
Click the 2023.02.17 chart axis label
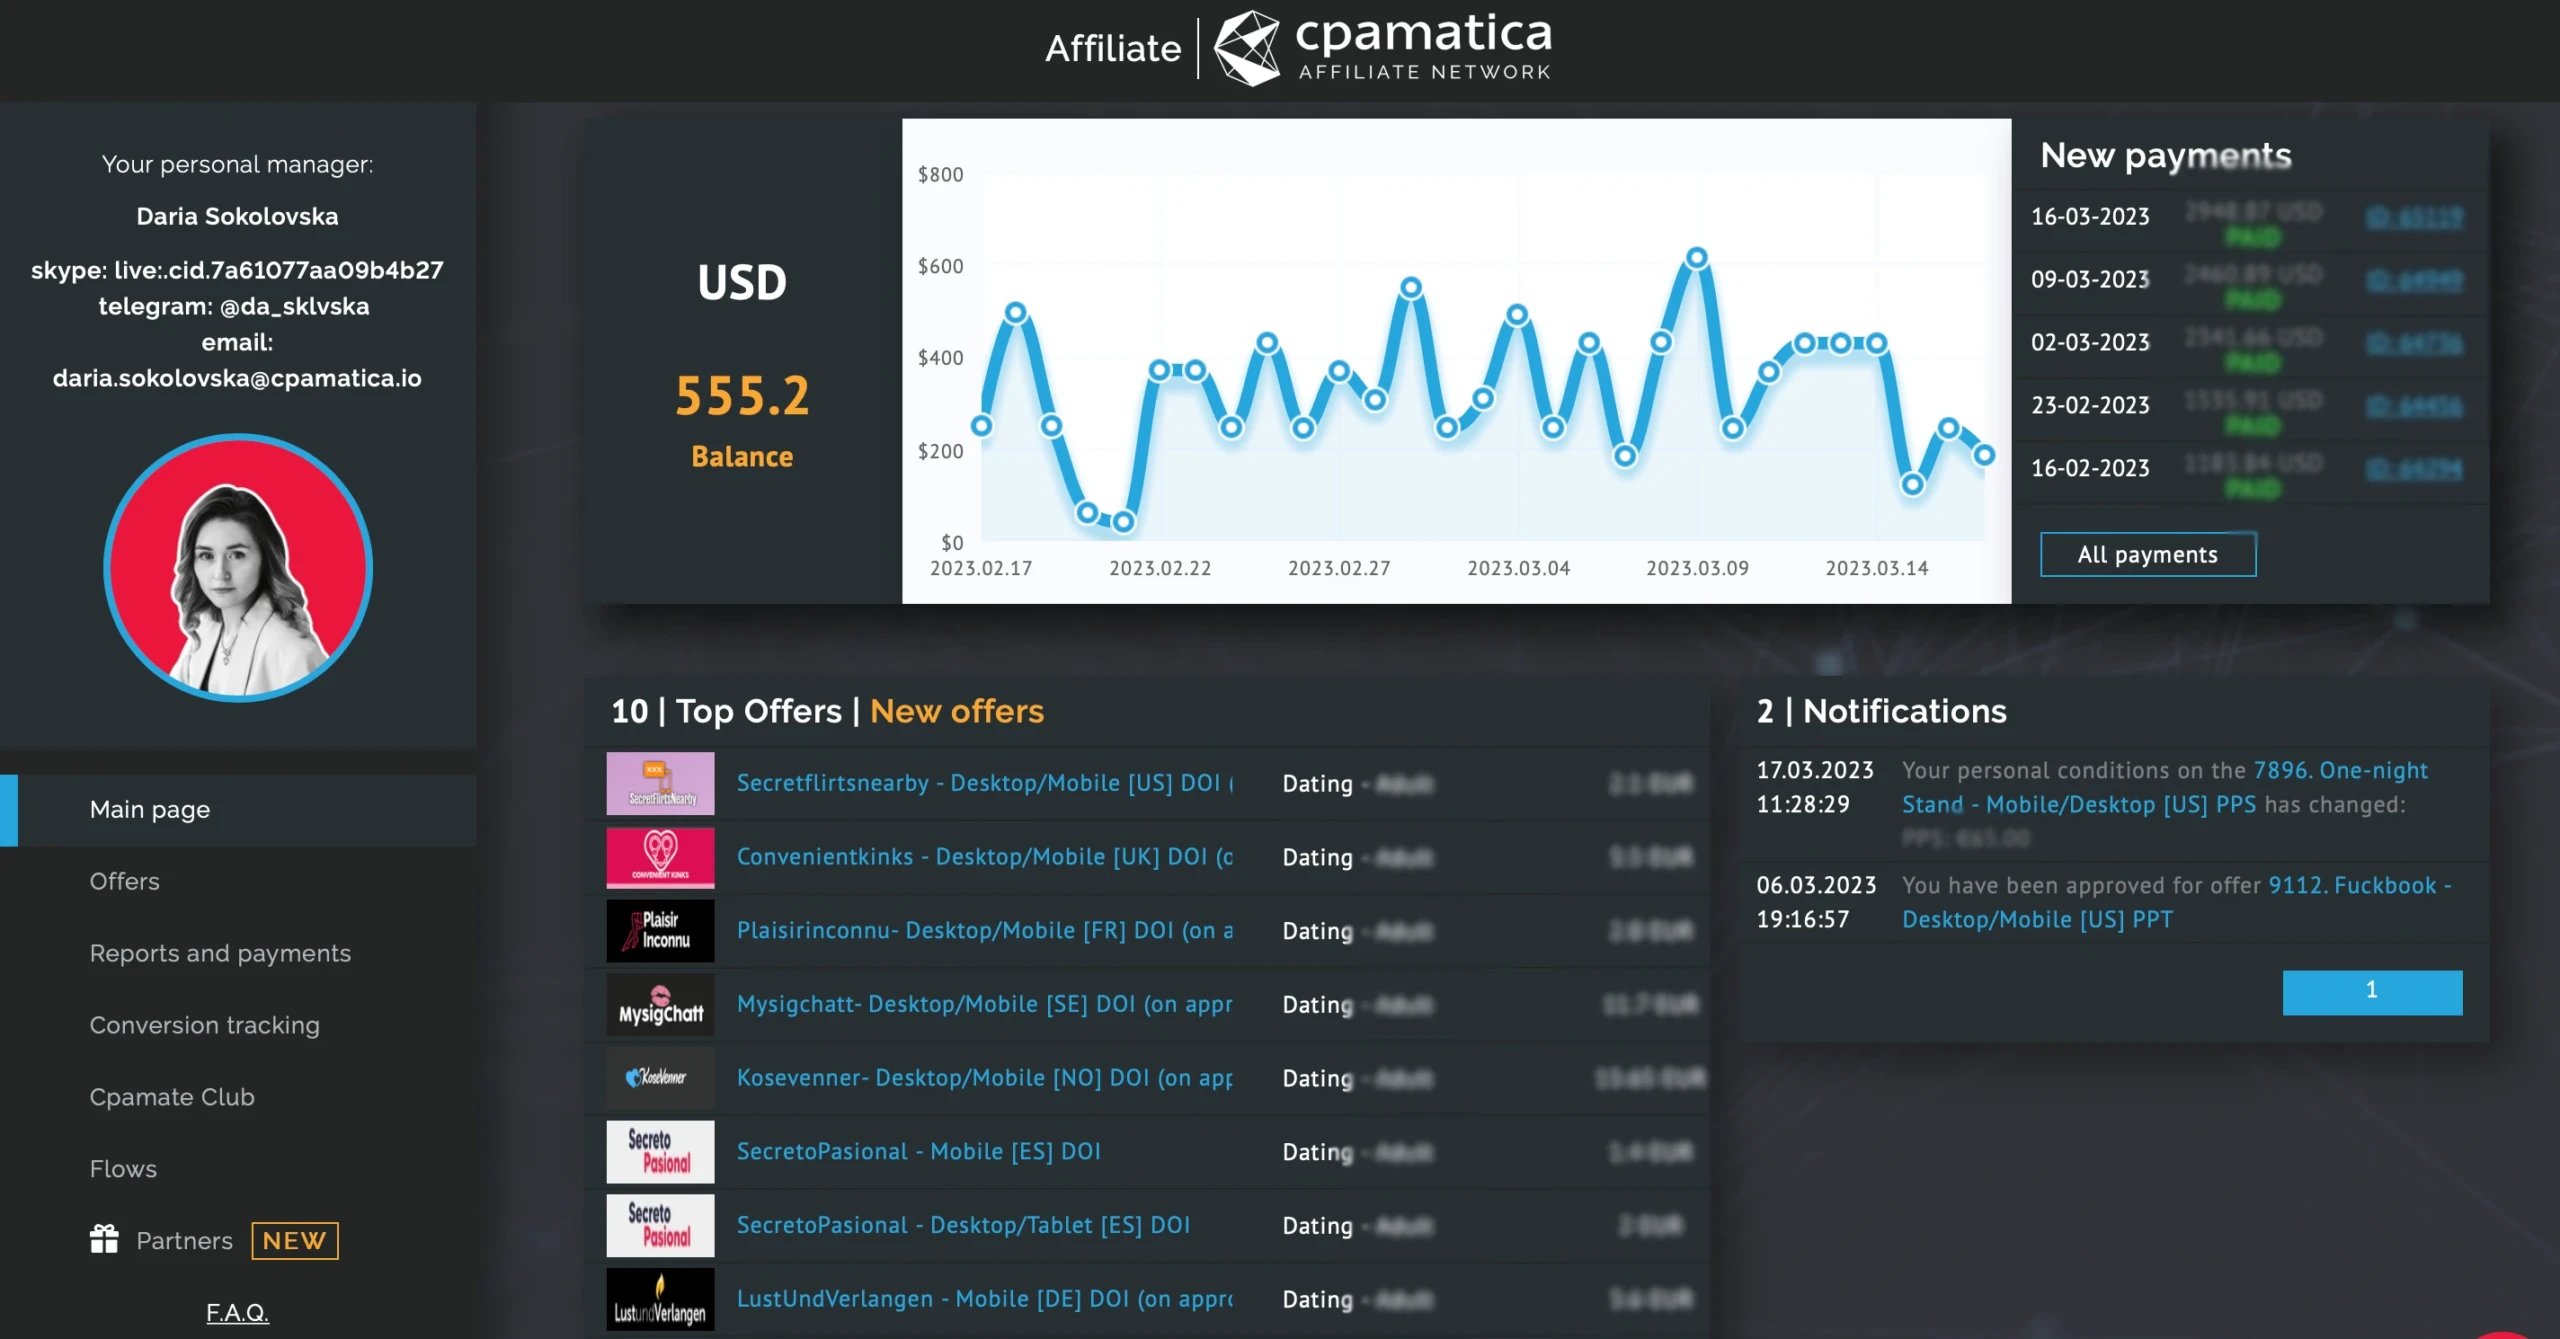click(981, 568)
